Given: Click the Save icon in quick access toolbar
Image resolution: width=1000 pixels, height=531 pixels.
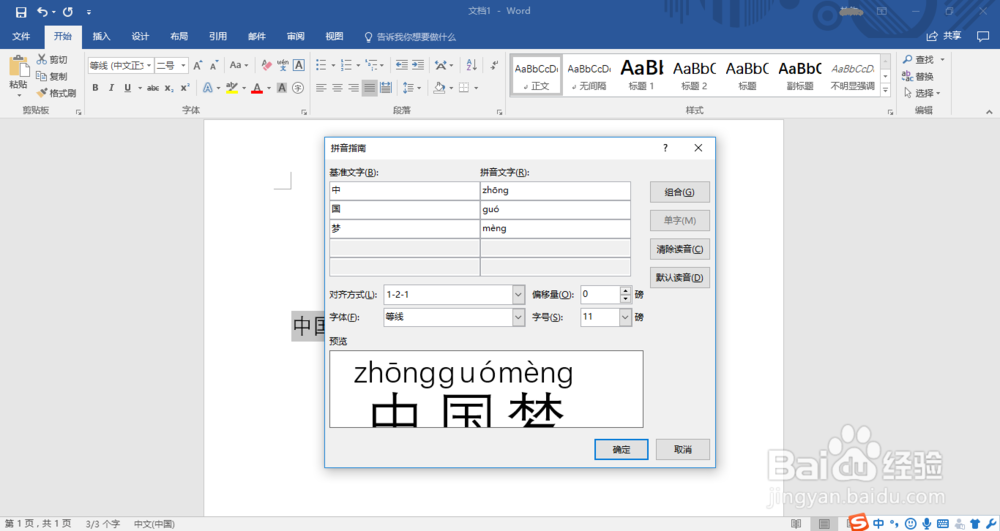Looking at the screenshot, I should click(21, 11).
